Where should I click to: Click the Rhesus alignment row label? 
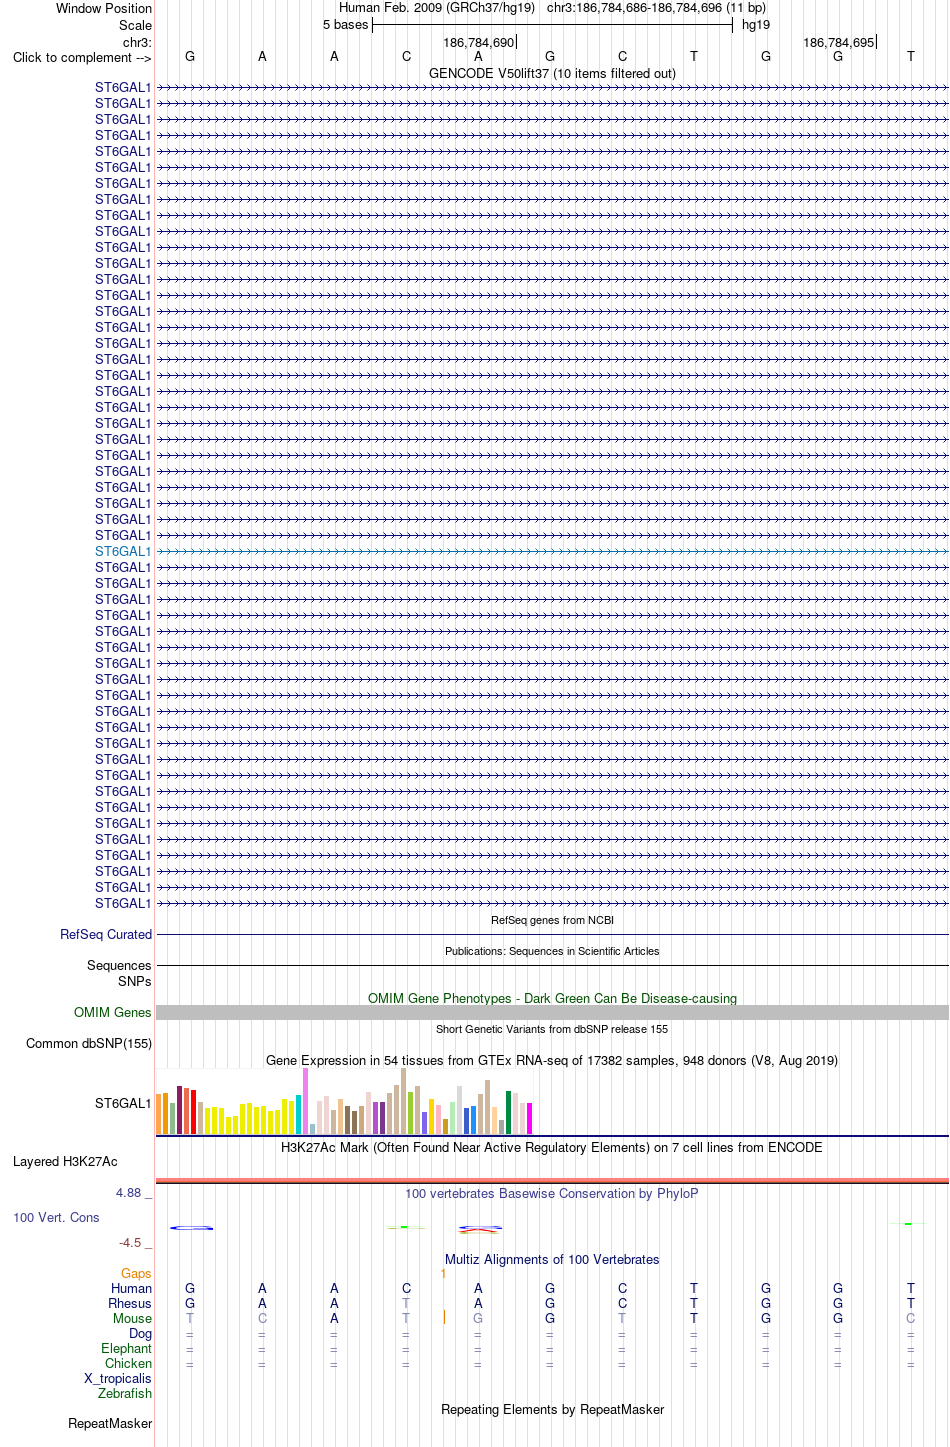(130, 1303)
